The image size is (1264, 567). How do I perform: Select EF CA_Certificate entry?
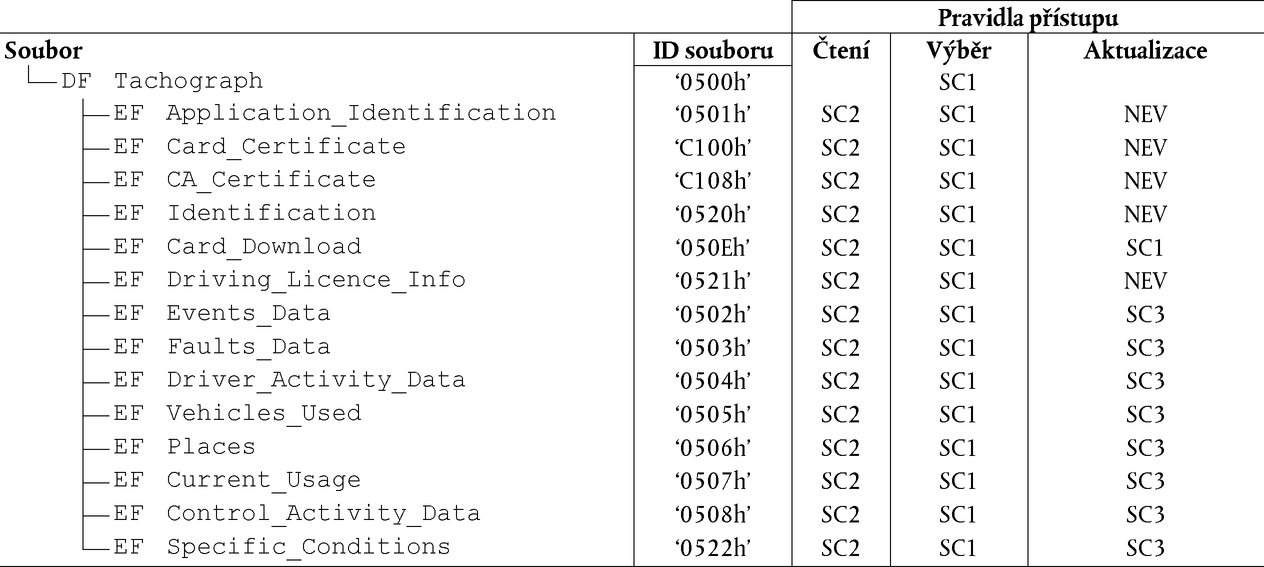[x=244, y=180]
